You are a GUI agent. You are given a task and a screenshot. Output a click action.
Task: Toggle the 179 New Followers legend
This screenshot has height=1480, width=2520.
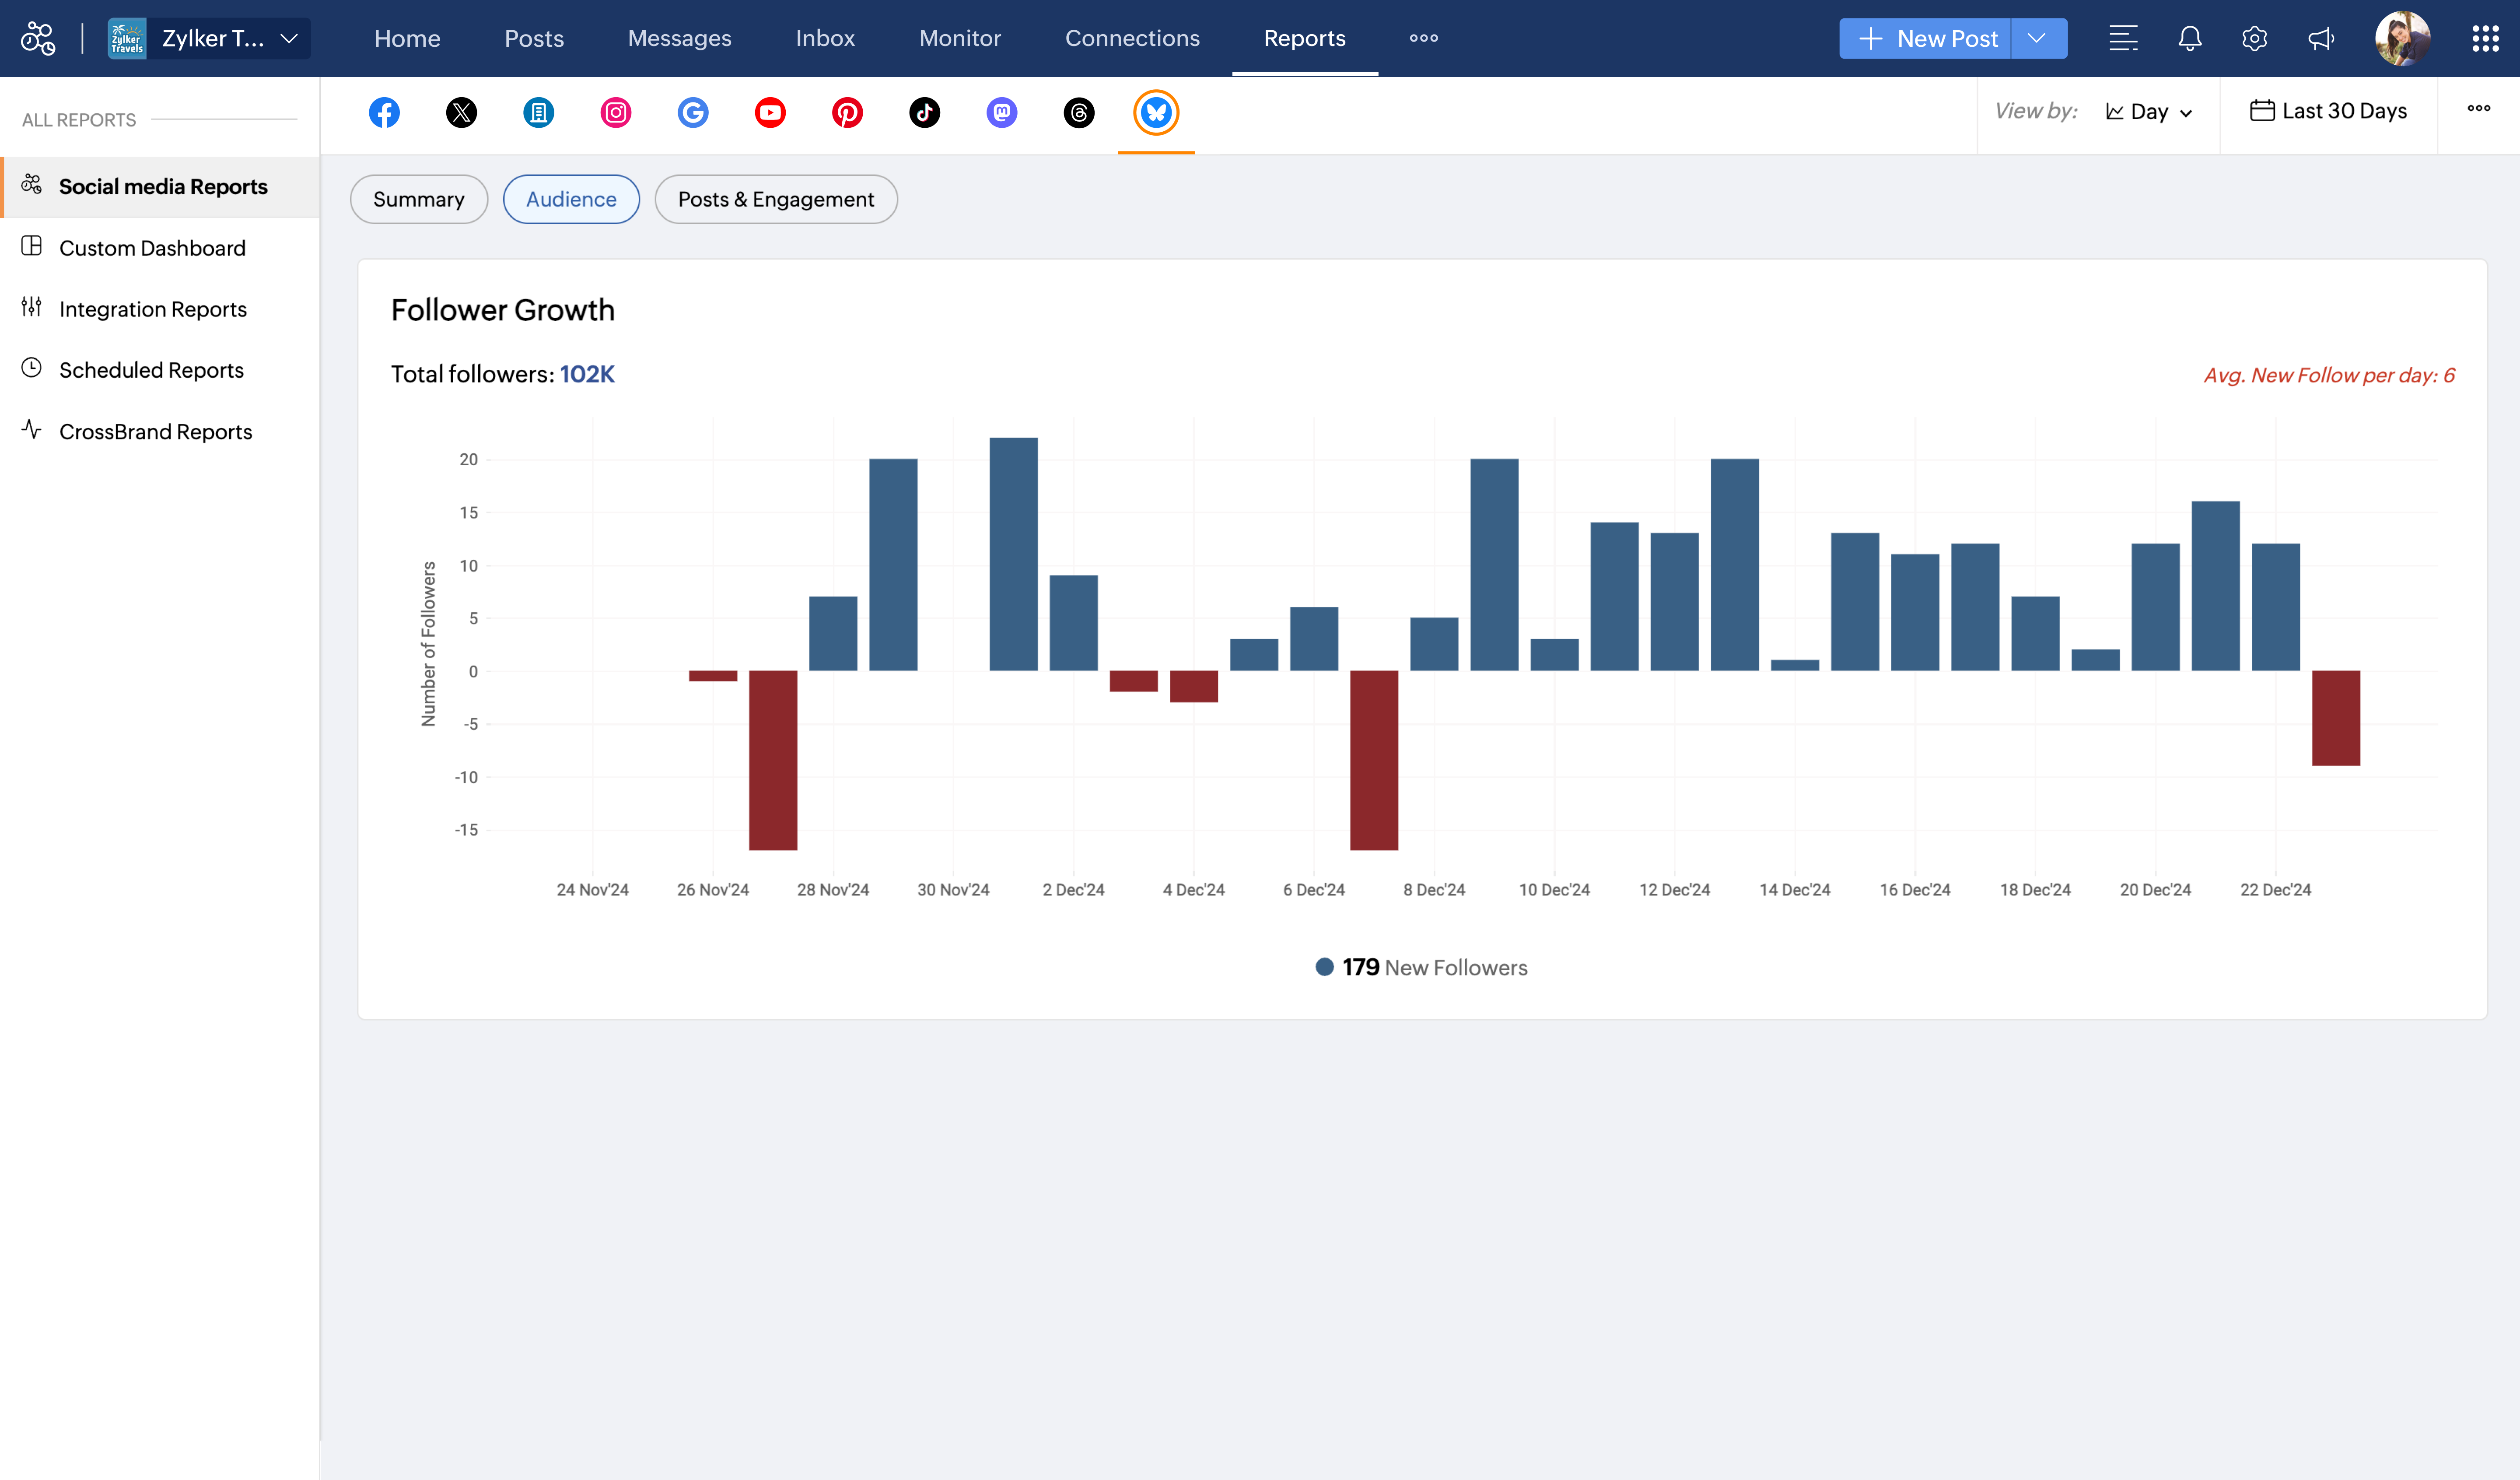1421,967
